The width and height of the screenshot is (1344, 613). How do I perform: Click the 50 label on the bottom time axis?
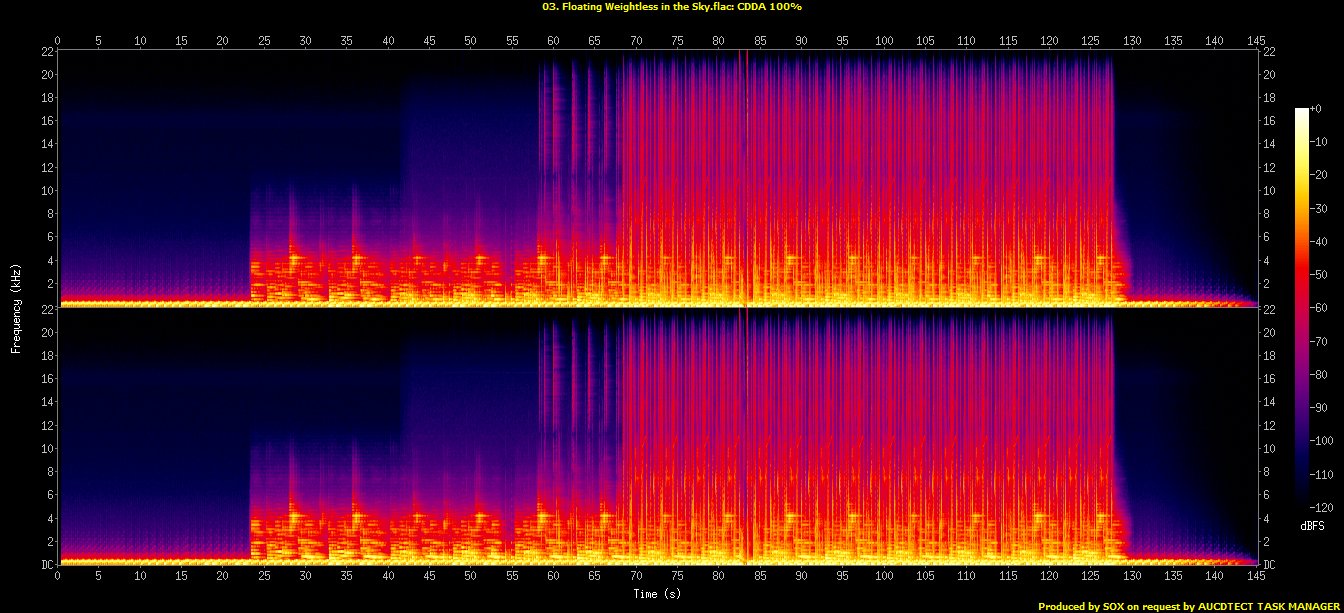470,577
